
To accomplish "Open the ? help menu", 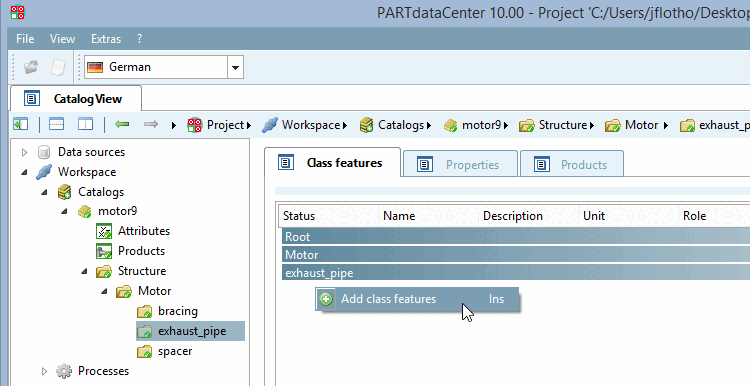I will (x=139, y=39).
